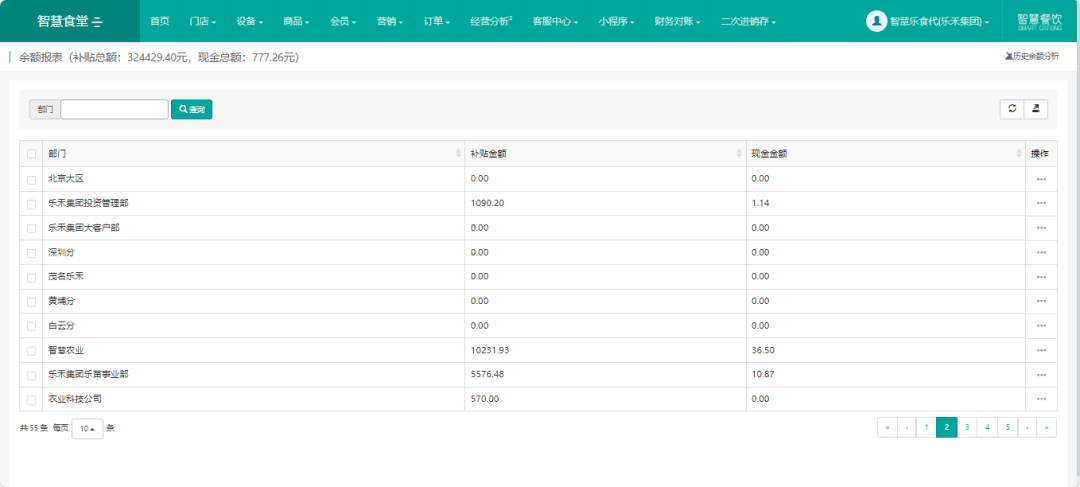
Task: Go to page 4
Action: (987, 427)
